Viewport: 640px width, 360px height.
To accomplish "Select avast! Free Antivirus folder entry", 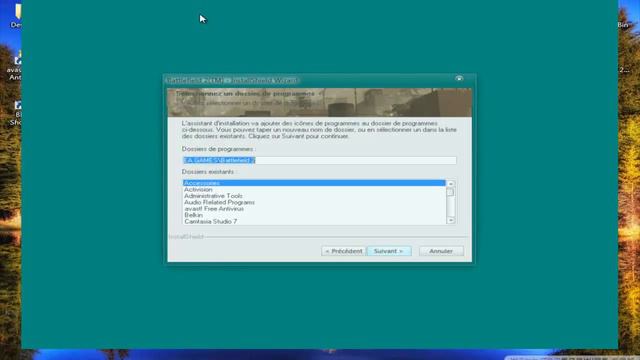I will click(314, 209).
